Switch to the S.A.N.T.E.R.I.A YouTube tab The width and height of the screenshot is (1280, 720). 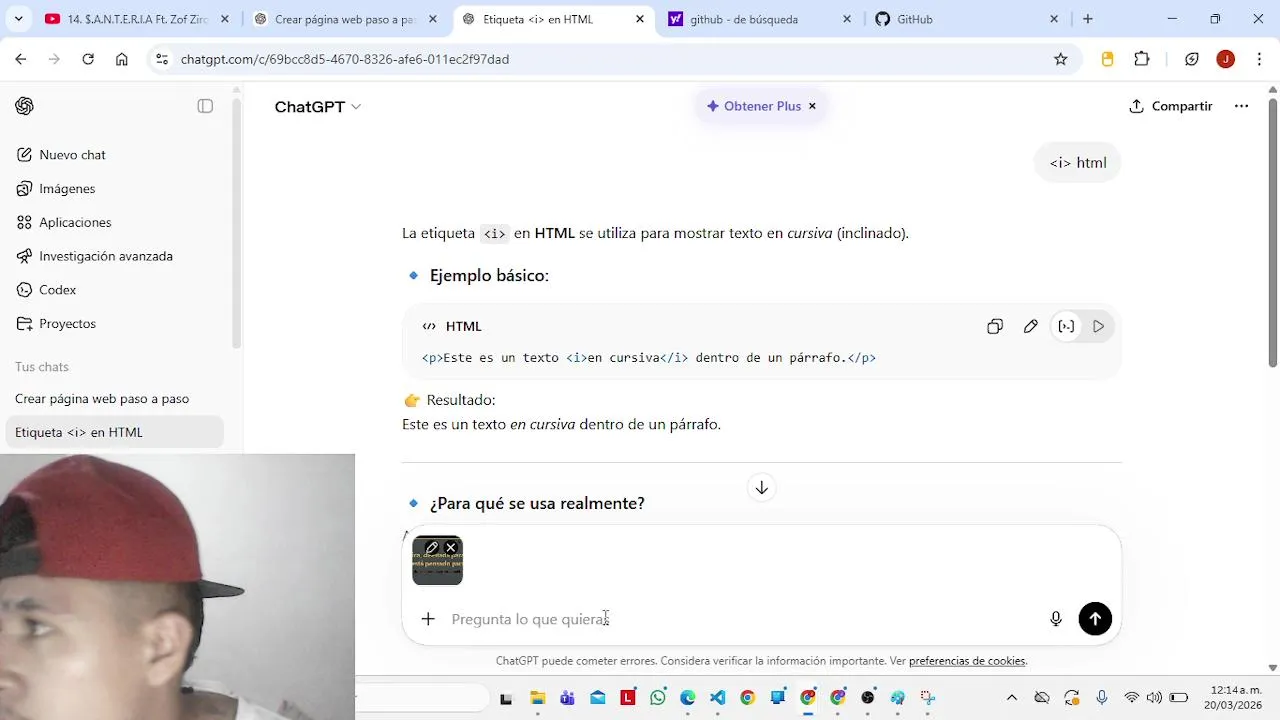pyautogui.click(x=138, y=19)
